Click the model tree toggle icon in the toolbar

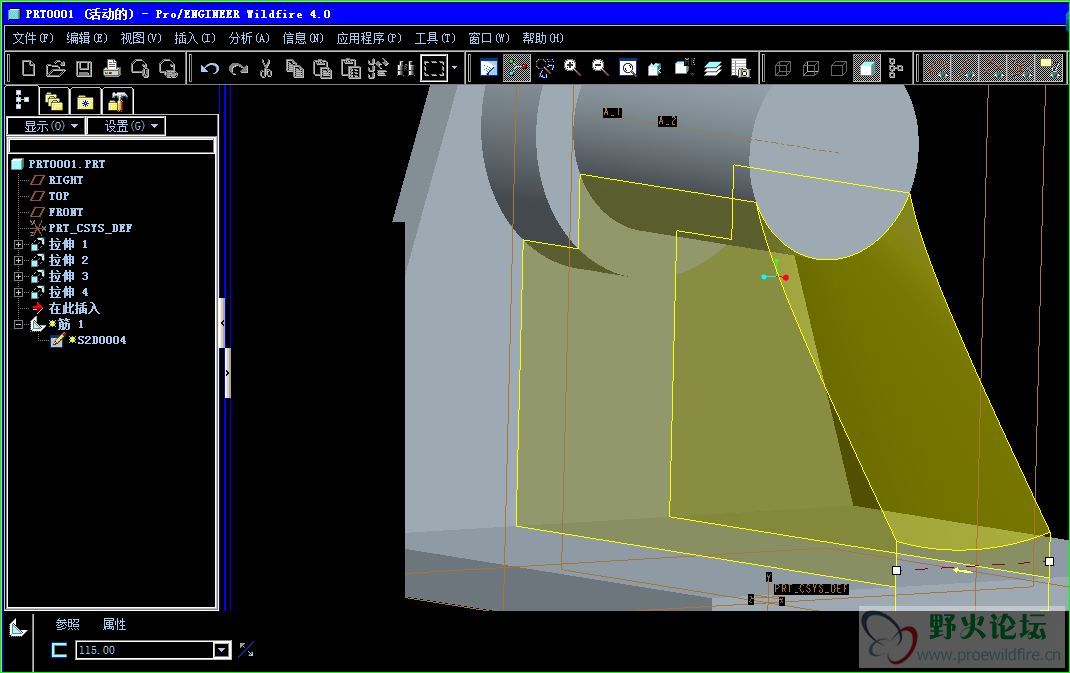(x=895, y=68)
